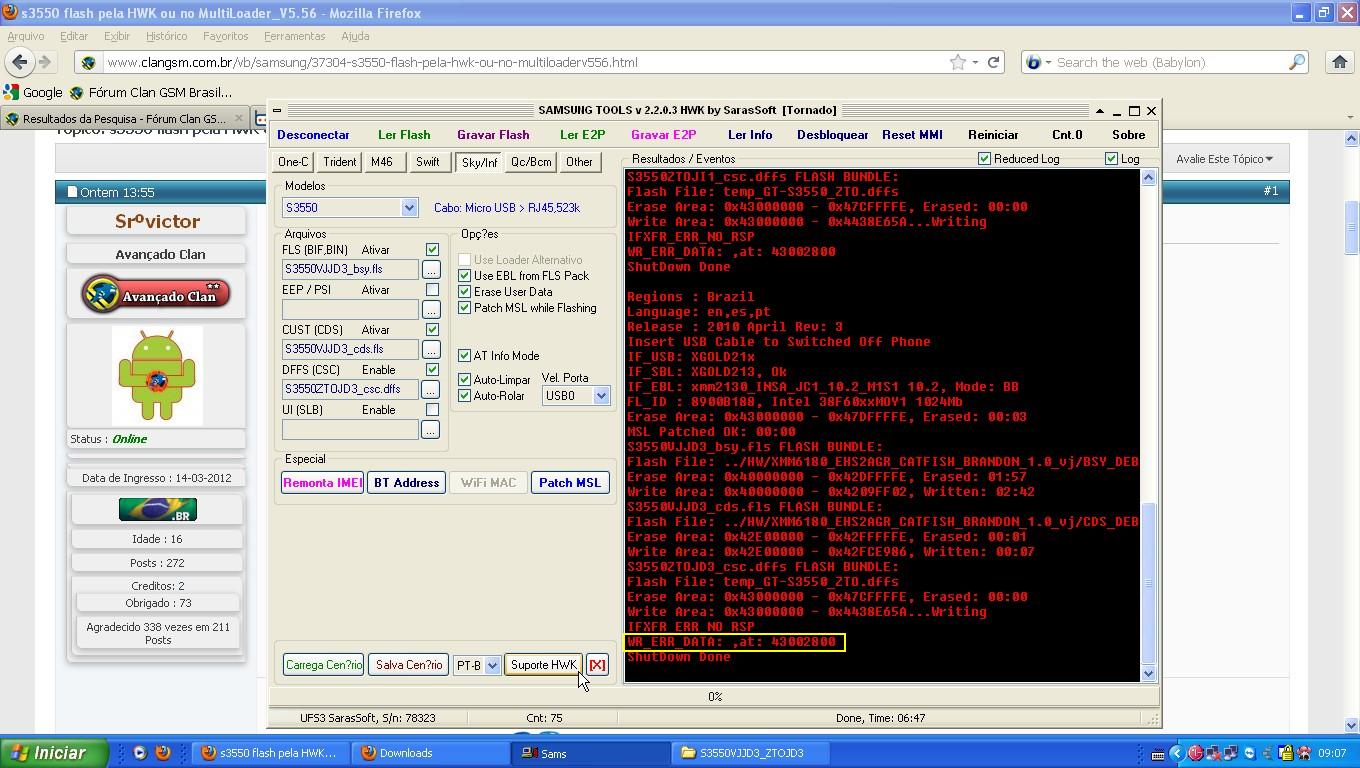This screenshot has width=1360, height=768.
Task: Roll up Samsung Tools window with up-arrow icon
Action: 1099,111
